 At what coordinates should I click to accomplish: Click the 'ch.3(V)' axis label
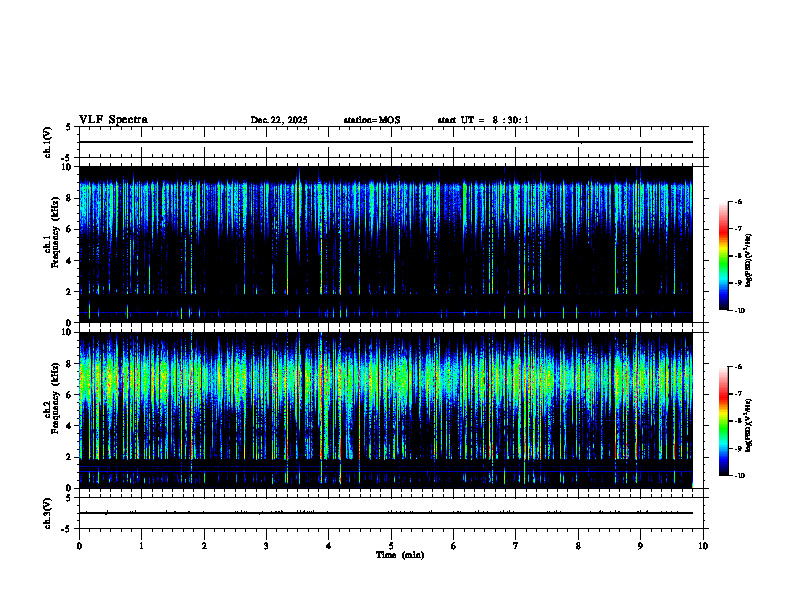47,513
